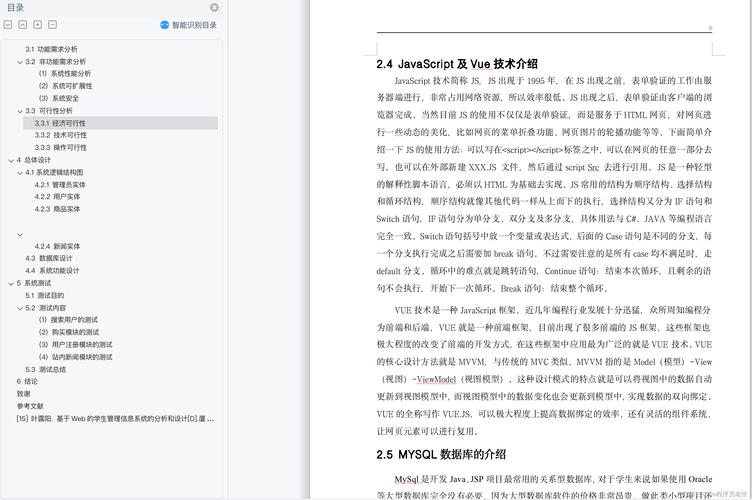Jump to 3.3.3 操作可行性
The width and height of the screenshot is (752, 500).
point(60,148)
